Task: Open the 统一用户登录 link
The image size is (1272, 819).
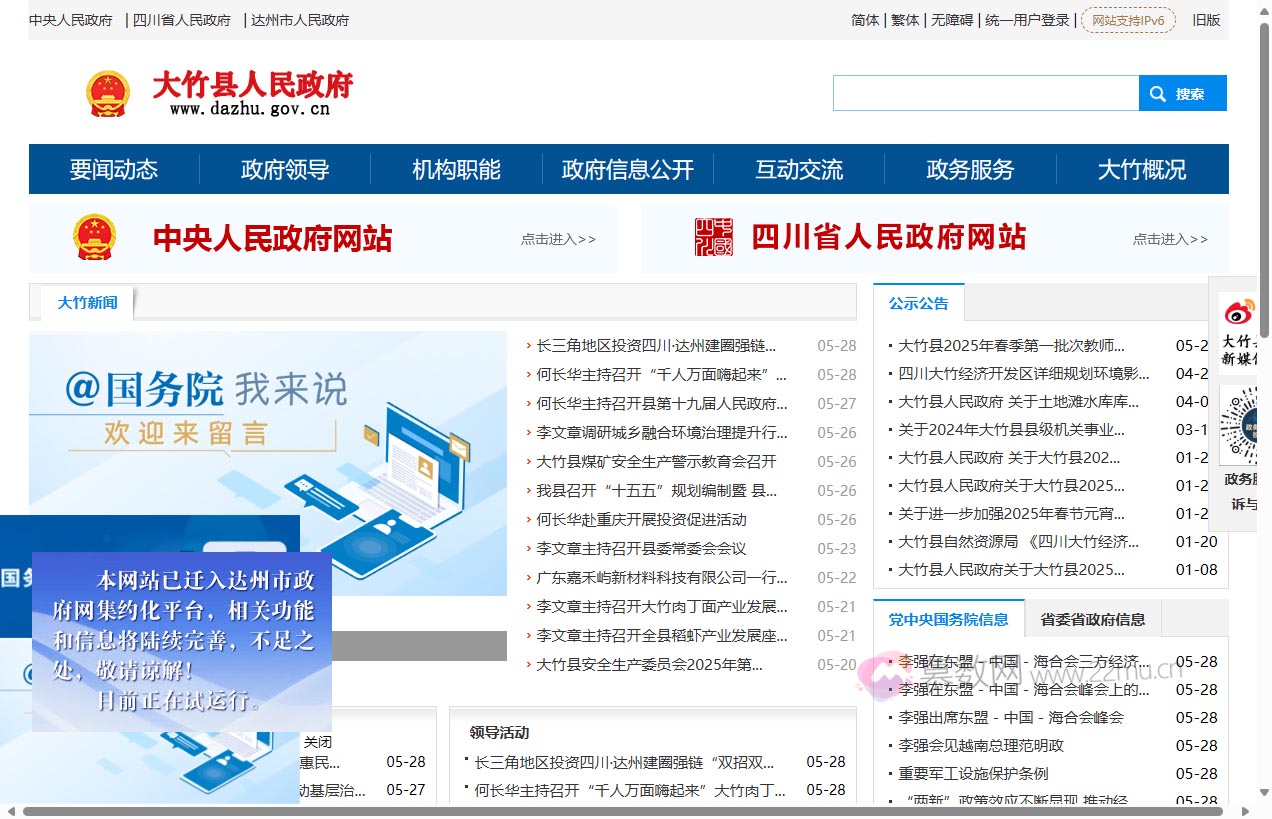Action: tap(1024, 19)
